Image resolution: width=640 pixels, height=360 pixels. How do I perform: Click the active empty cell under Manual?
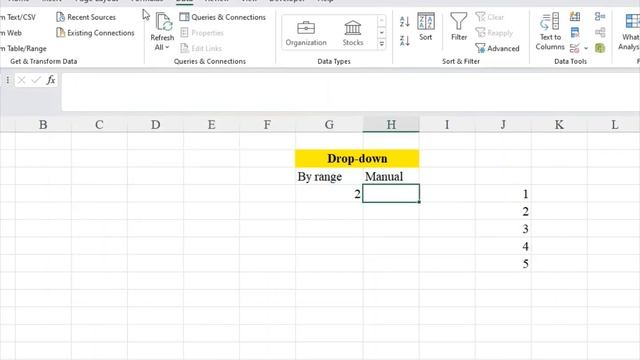pyautogui.click(x=391, y=193)
